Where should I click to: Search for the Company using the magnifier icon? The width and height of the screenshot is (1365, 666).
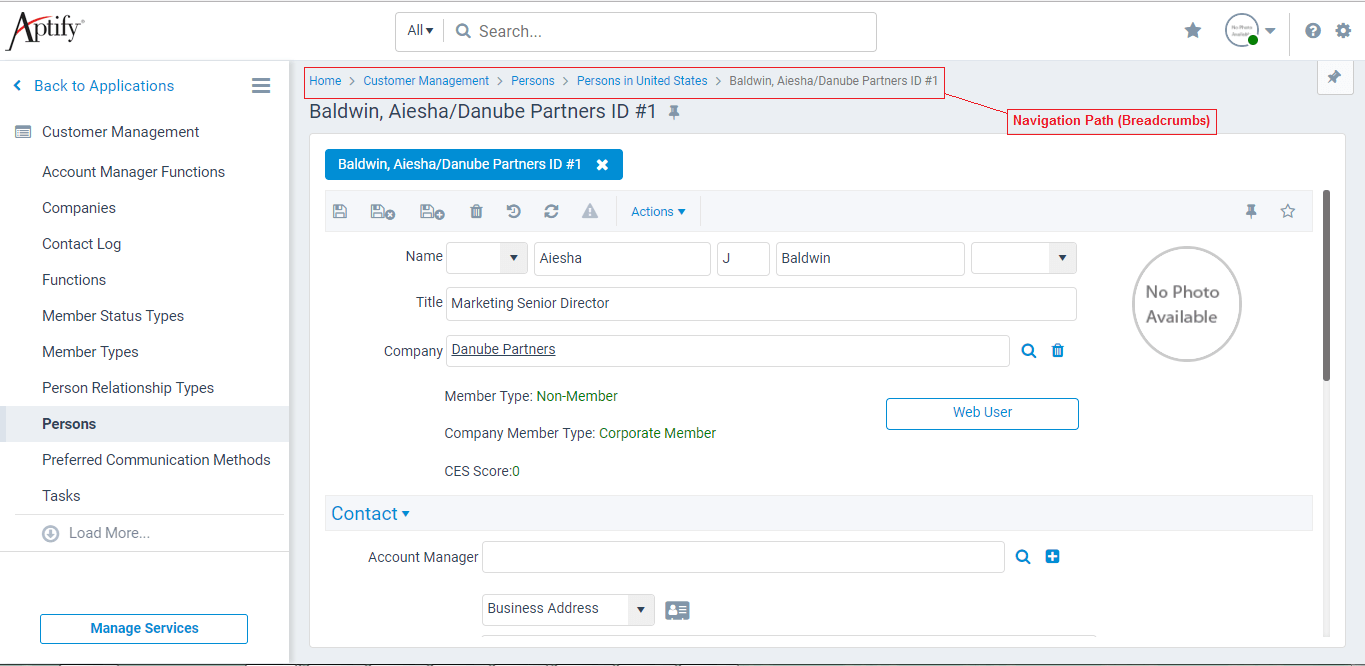coord(1029,351)
